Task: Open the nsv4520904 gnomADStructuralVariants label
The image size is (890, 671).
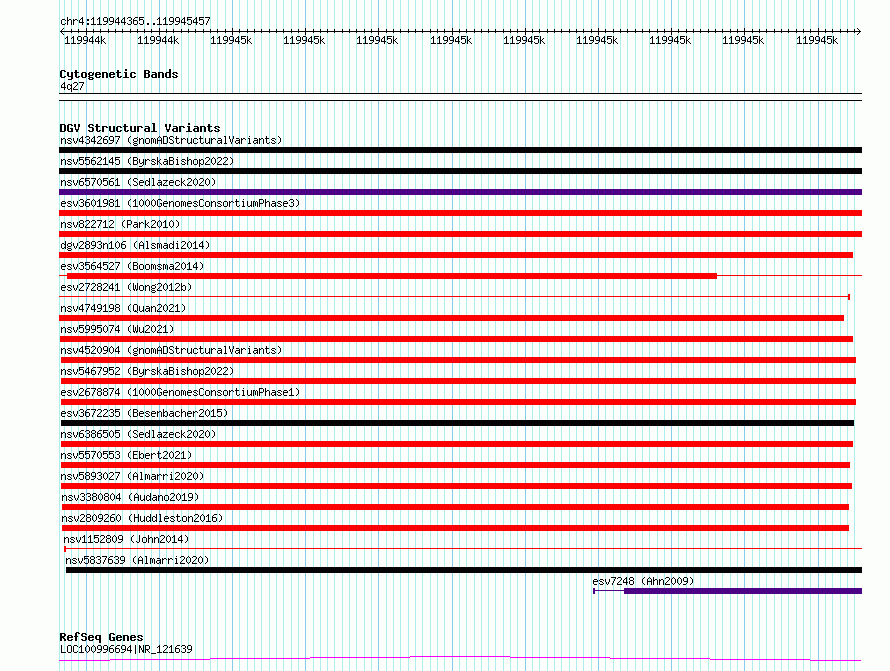Action: [x=171, y=350]
